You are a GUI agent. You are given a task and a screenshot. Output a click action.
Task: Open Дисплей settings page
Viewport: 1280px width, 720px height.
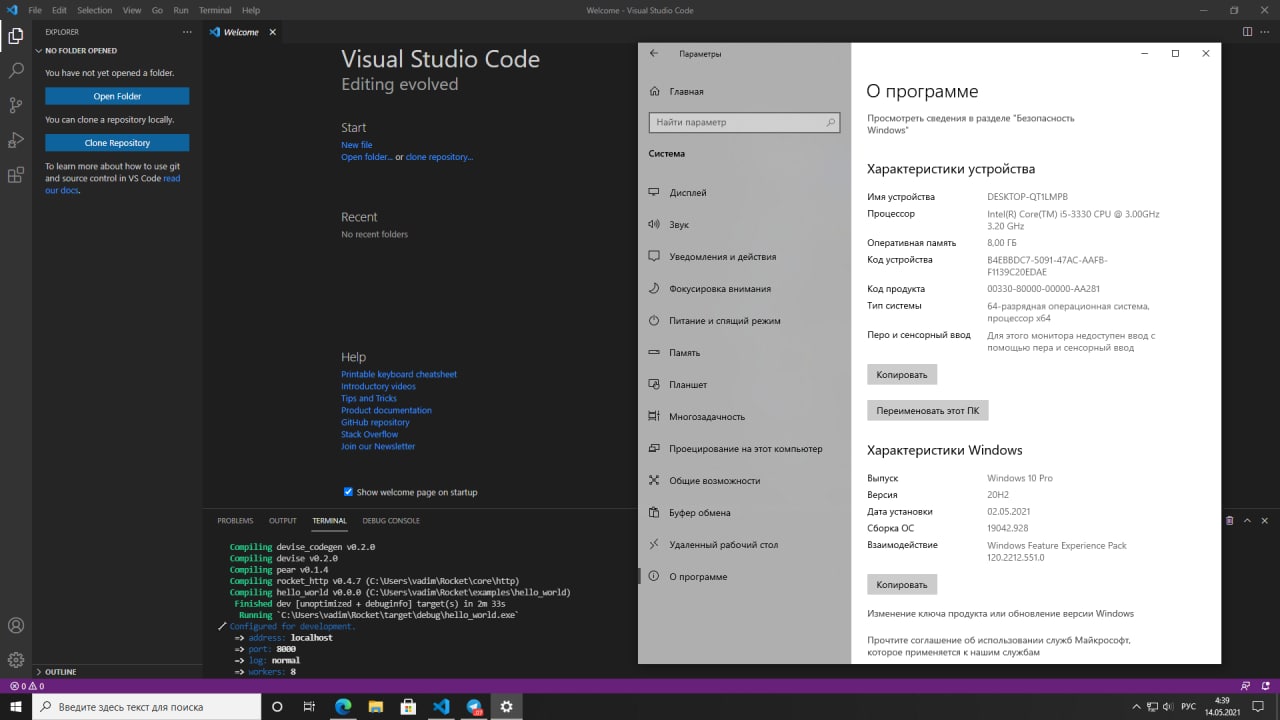[x=744, y=192]
